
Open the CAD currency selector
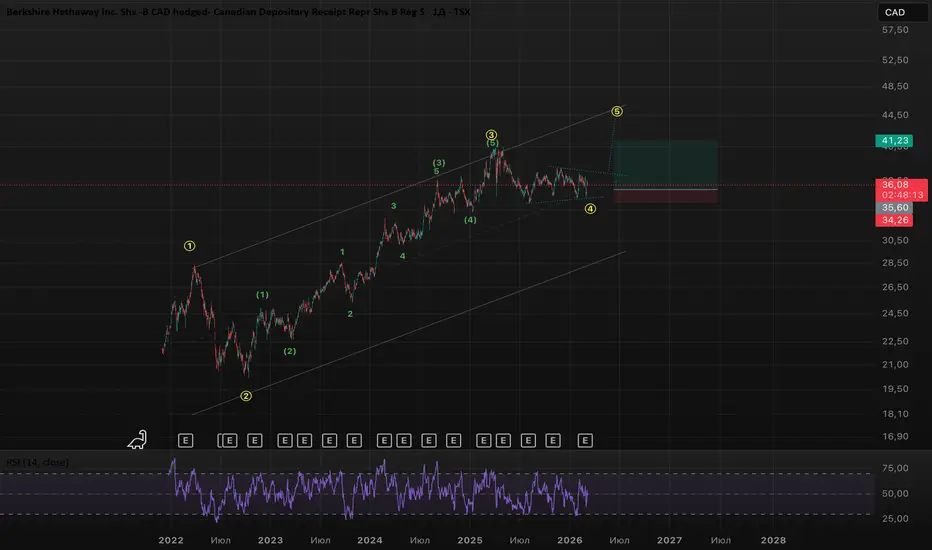coord(902,12)
